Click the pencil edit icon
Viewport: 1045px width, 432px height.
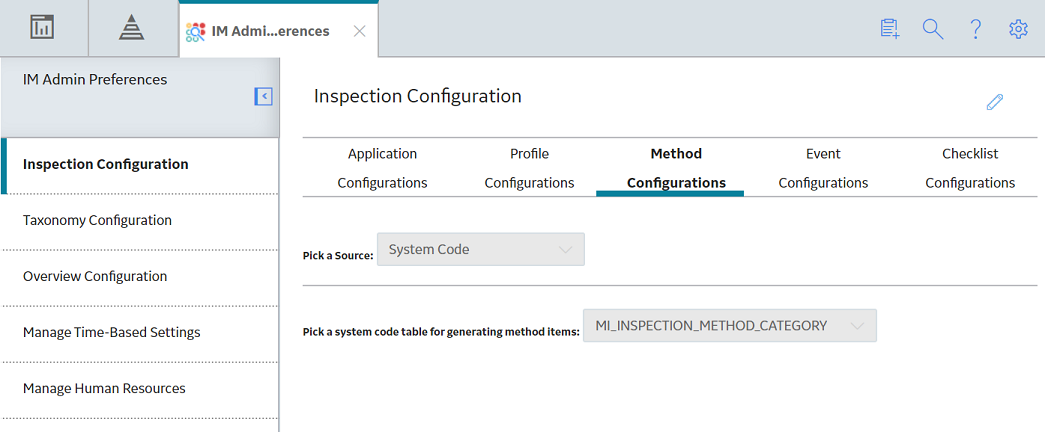click(x=994, y=102)
